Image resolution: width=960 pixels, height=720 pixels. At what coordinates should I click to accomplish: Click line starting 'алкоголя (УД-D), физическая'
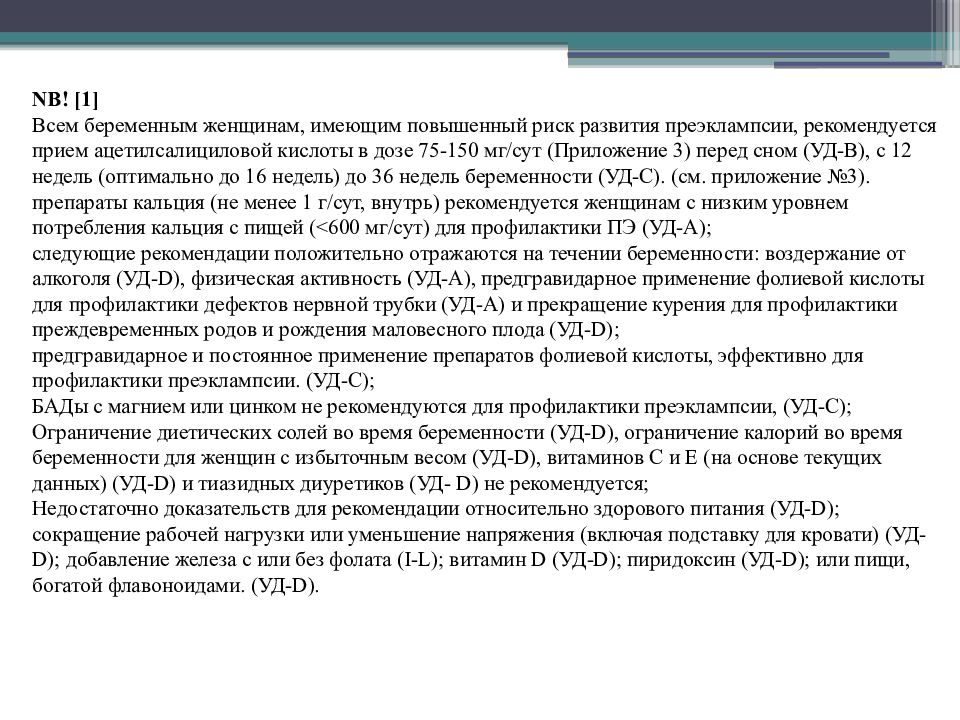point(478,279)
